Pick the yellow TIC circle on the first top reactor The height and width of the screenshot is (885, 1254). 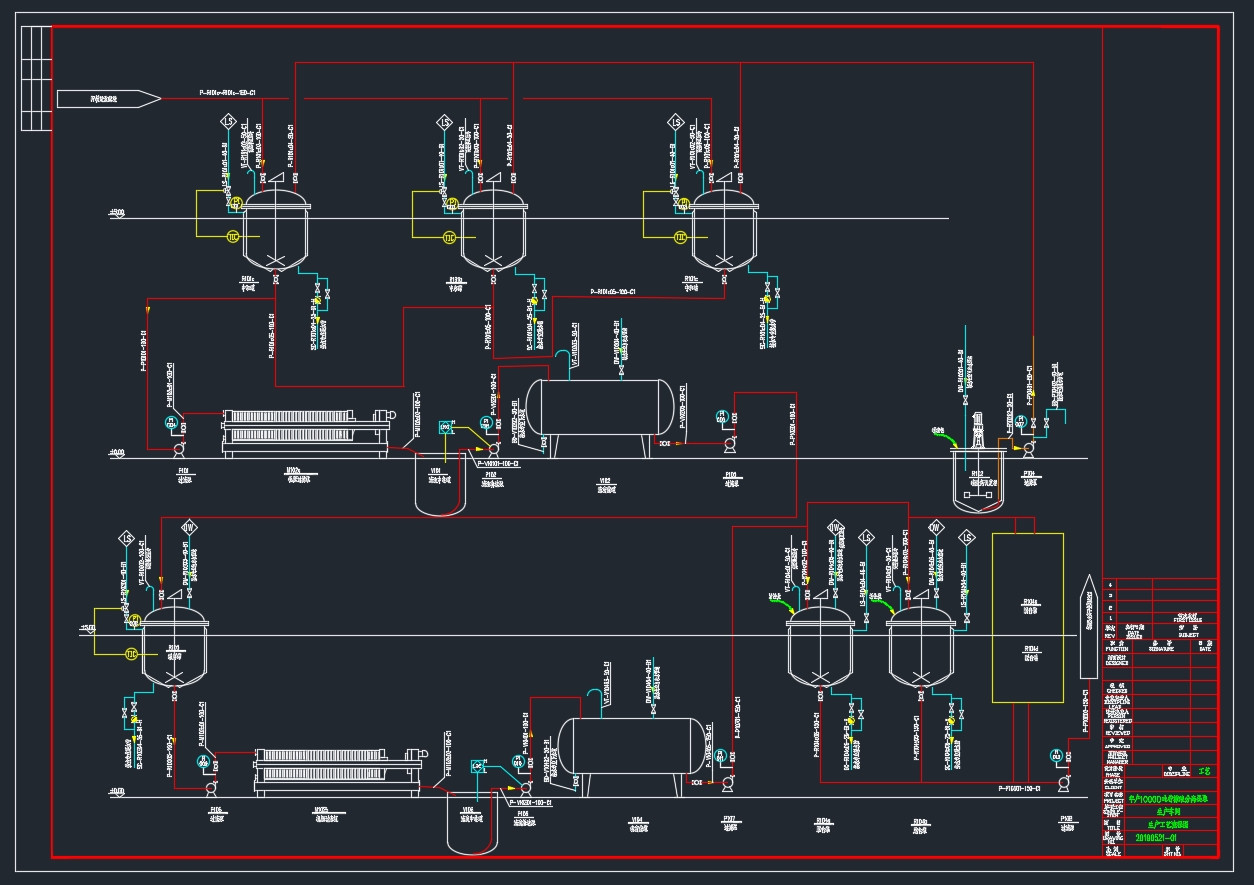coord(232,237)
